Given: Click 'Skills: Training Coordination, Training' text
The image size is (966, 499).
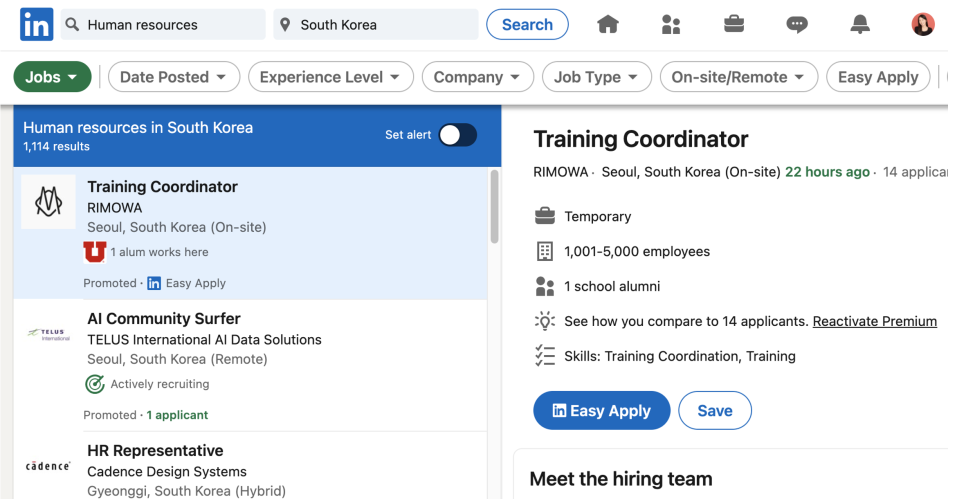Looking at the screenshot, I should pyautogui.click(x=680, y=356).
